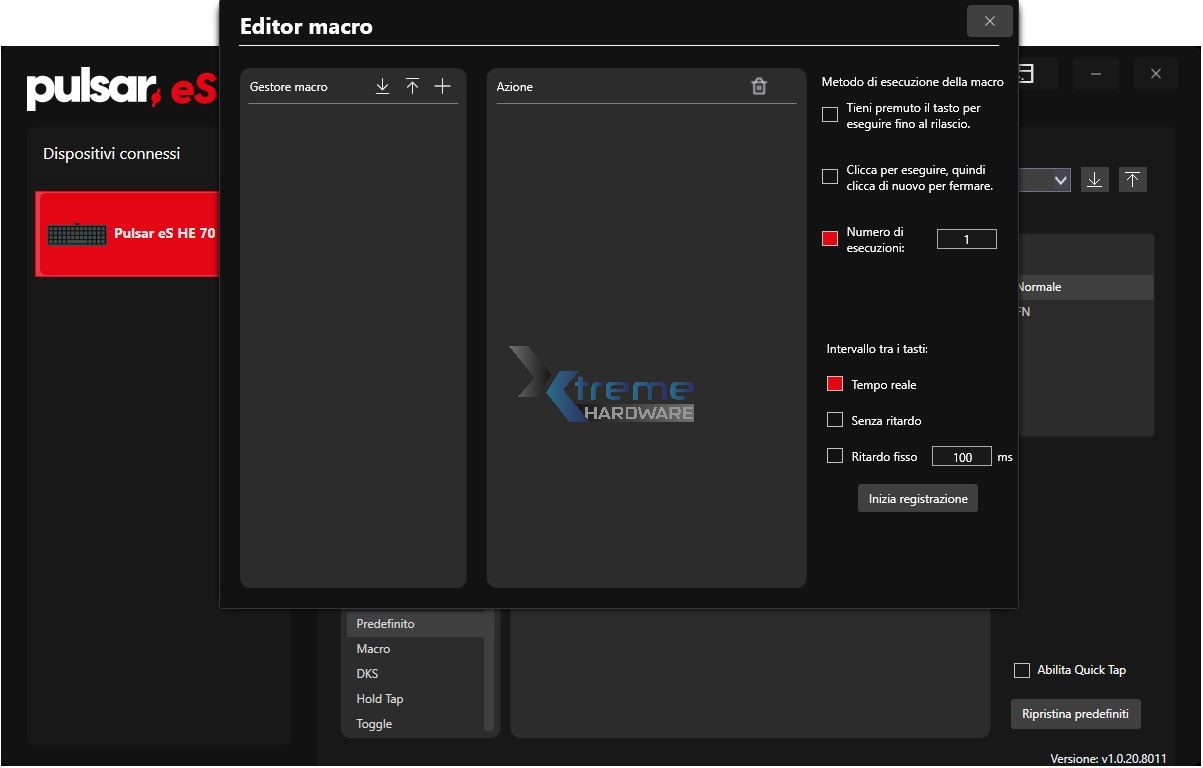Select 'Hold Tap' in the function list

pyautogui.click(x=380, y=699)
